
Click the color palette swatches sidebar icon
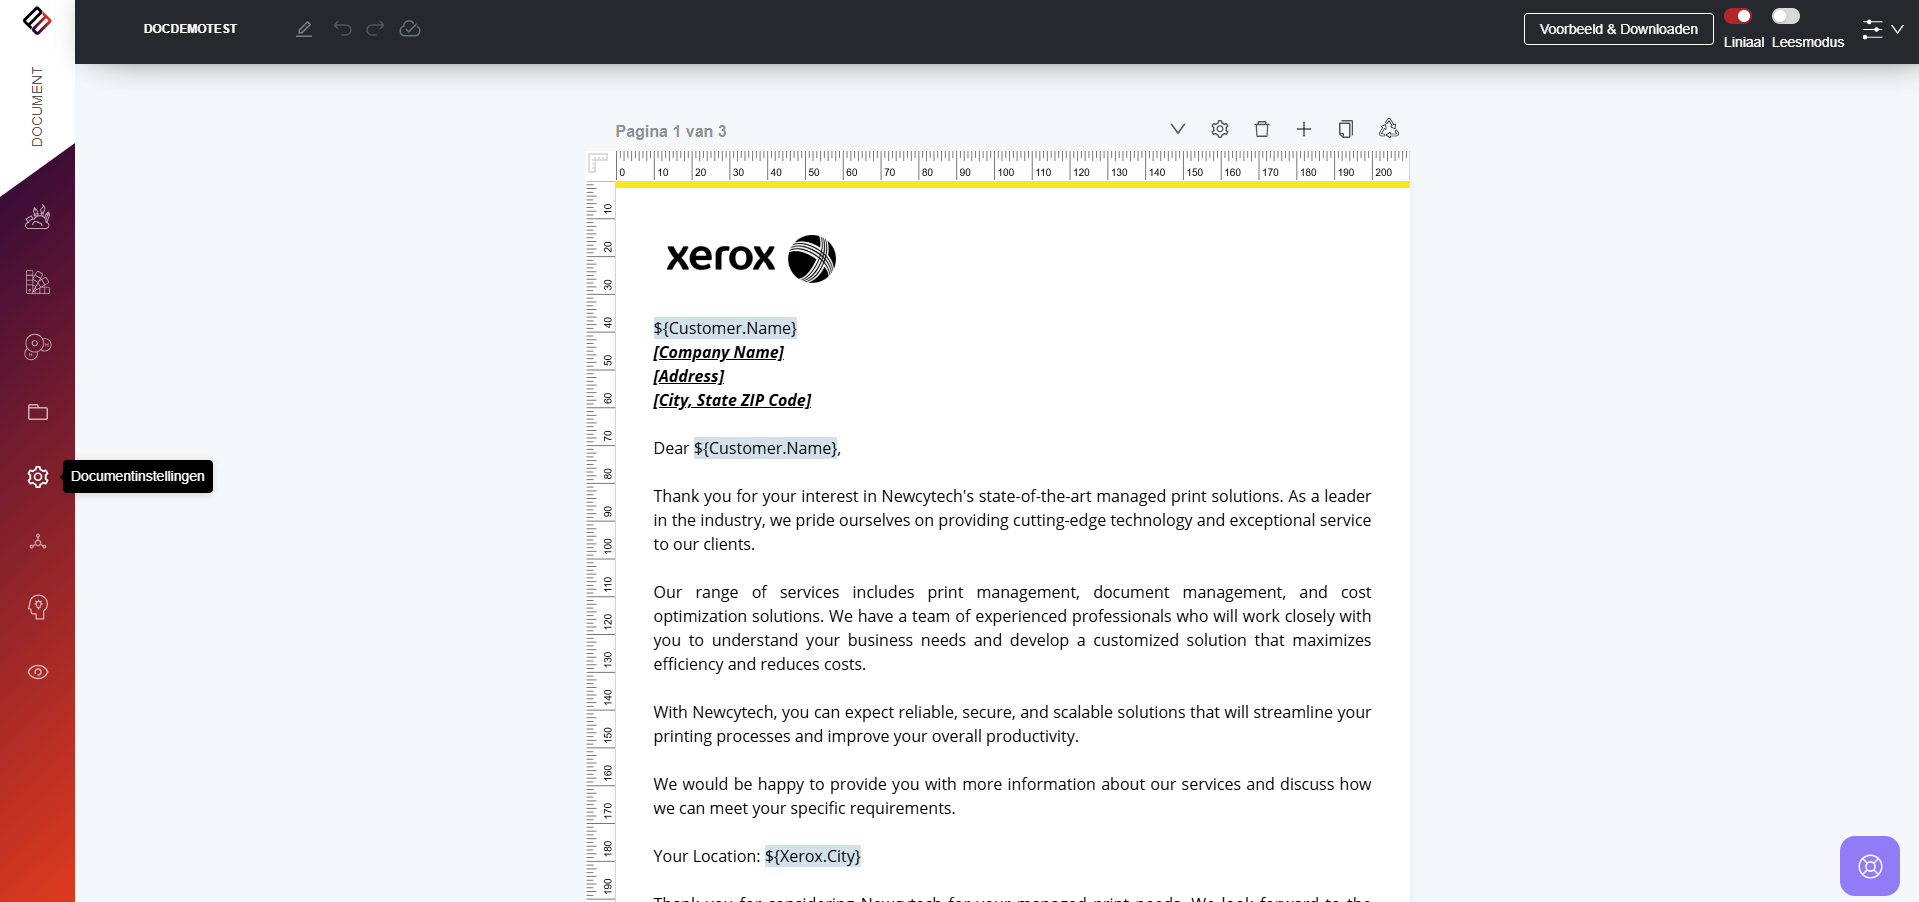[38, 282]
